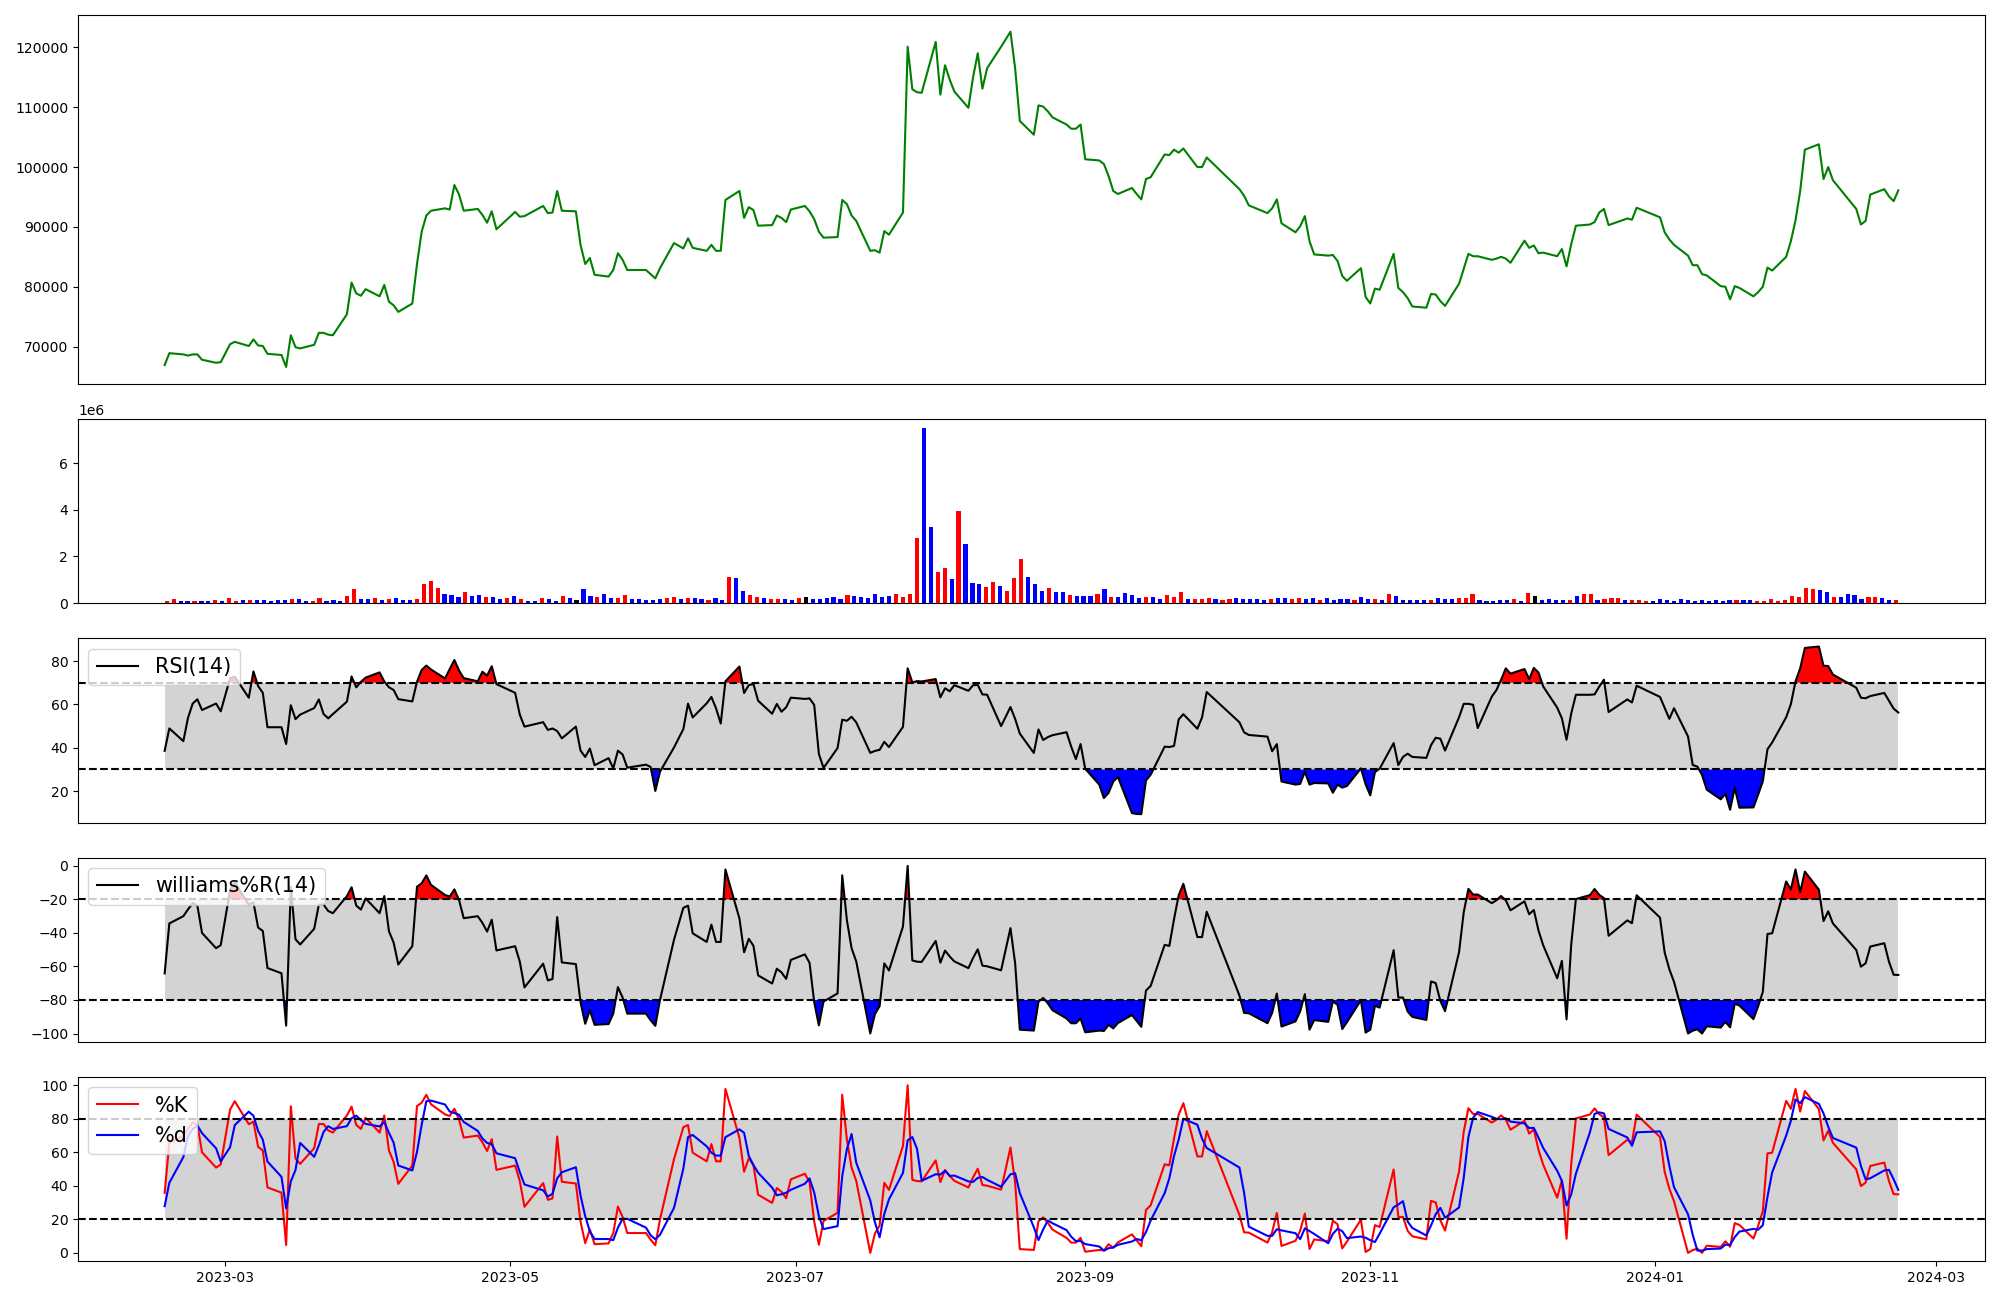Screen dimensions: 2000x1300
Task: Click the 6 tick on volume axis
Action: click(x=63, y=464)
